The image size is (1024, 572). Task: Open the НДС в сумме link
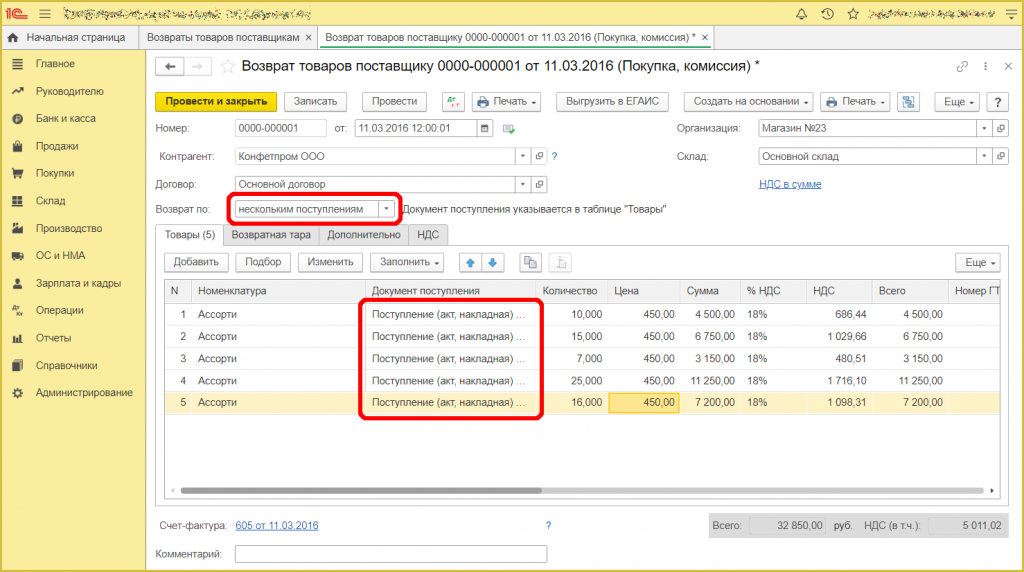click(790, 184)
